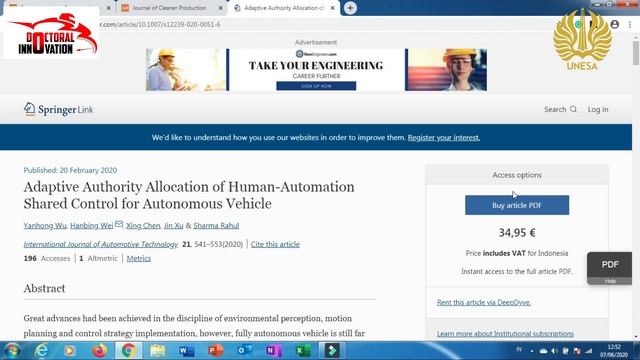Open Windows Start menu orb
This screenshot has width=640, height=360.
point(12,351)
